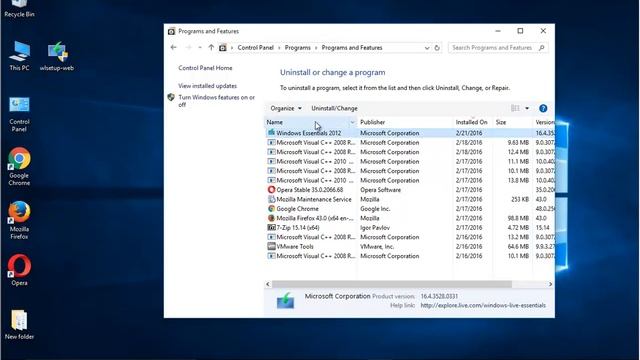640x360 pixels.
Task: Click the Back arrow in Programs and Features
Action: point(173,48)
